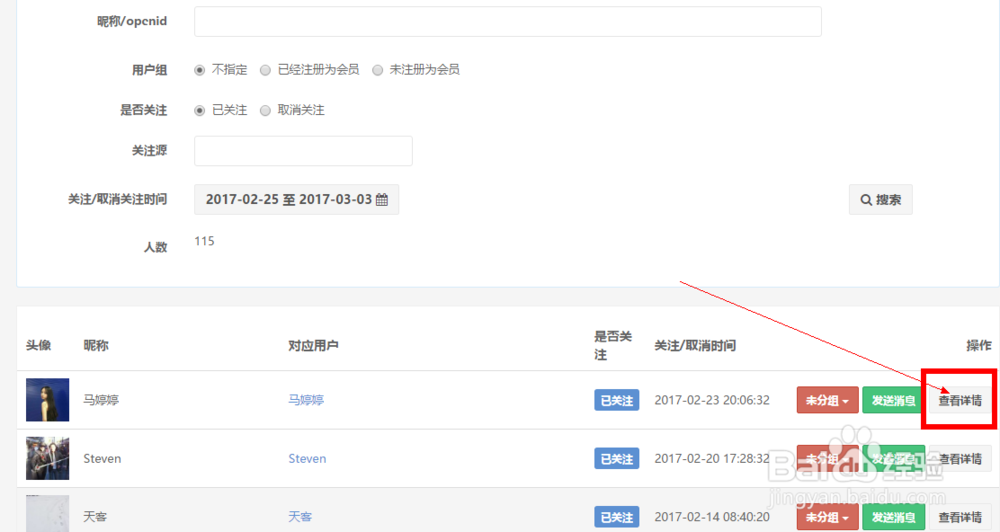Click the 对应用户 column header

click(x=313, y=345)
